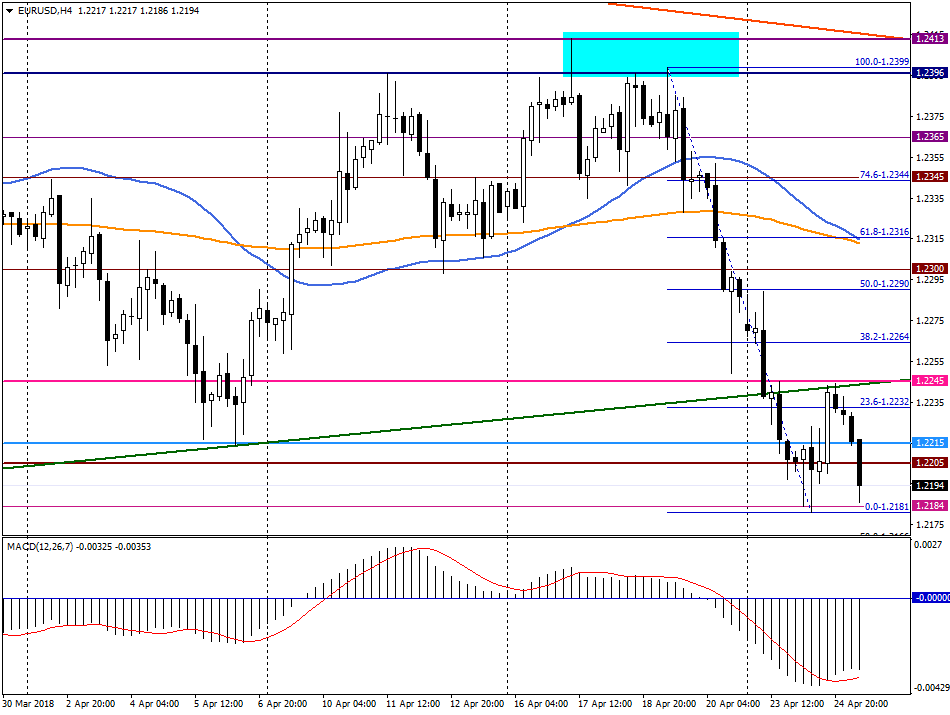Click the 1.2396 dark blue price label
The image size is (950, 715).
(x=929, y=73)
